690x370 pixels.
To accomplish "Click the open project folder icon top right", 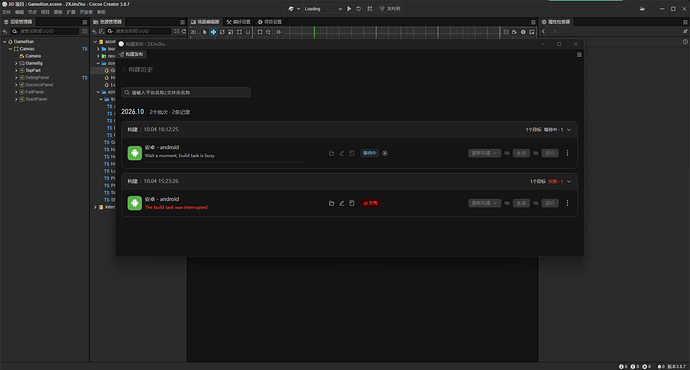I will (x=642, y=9).
